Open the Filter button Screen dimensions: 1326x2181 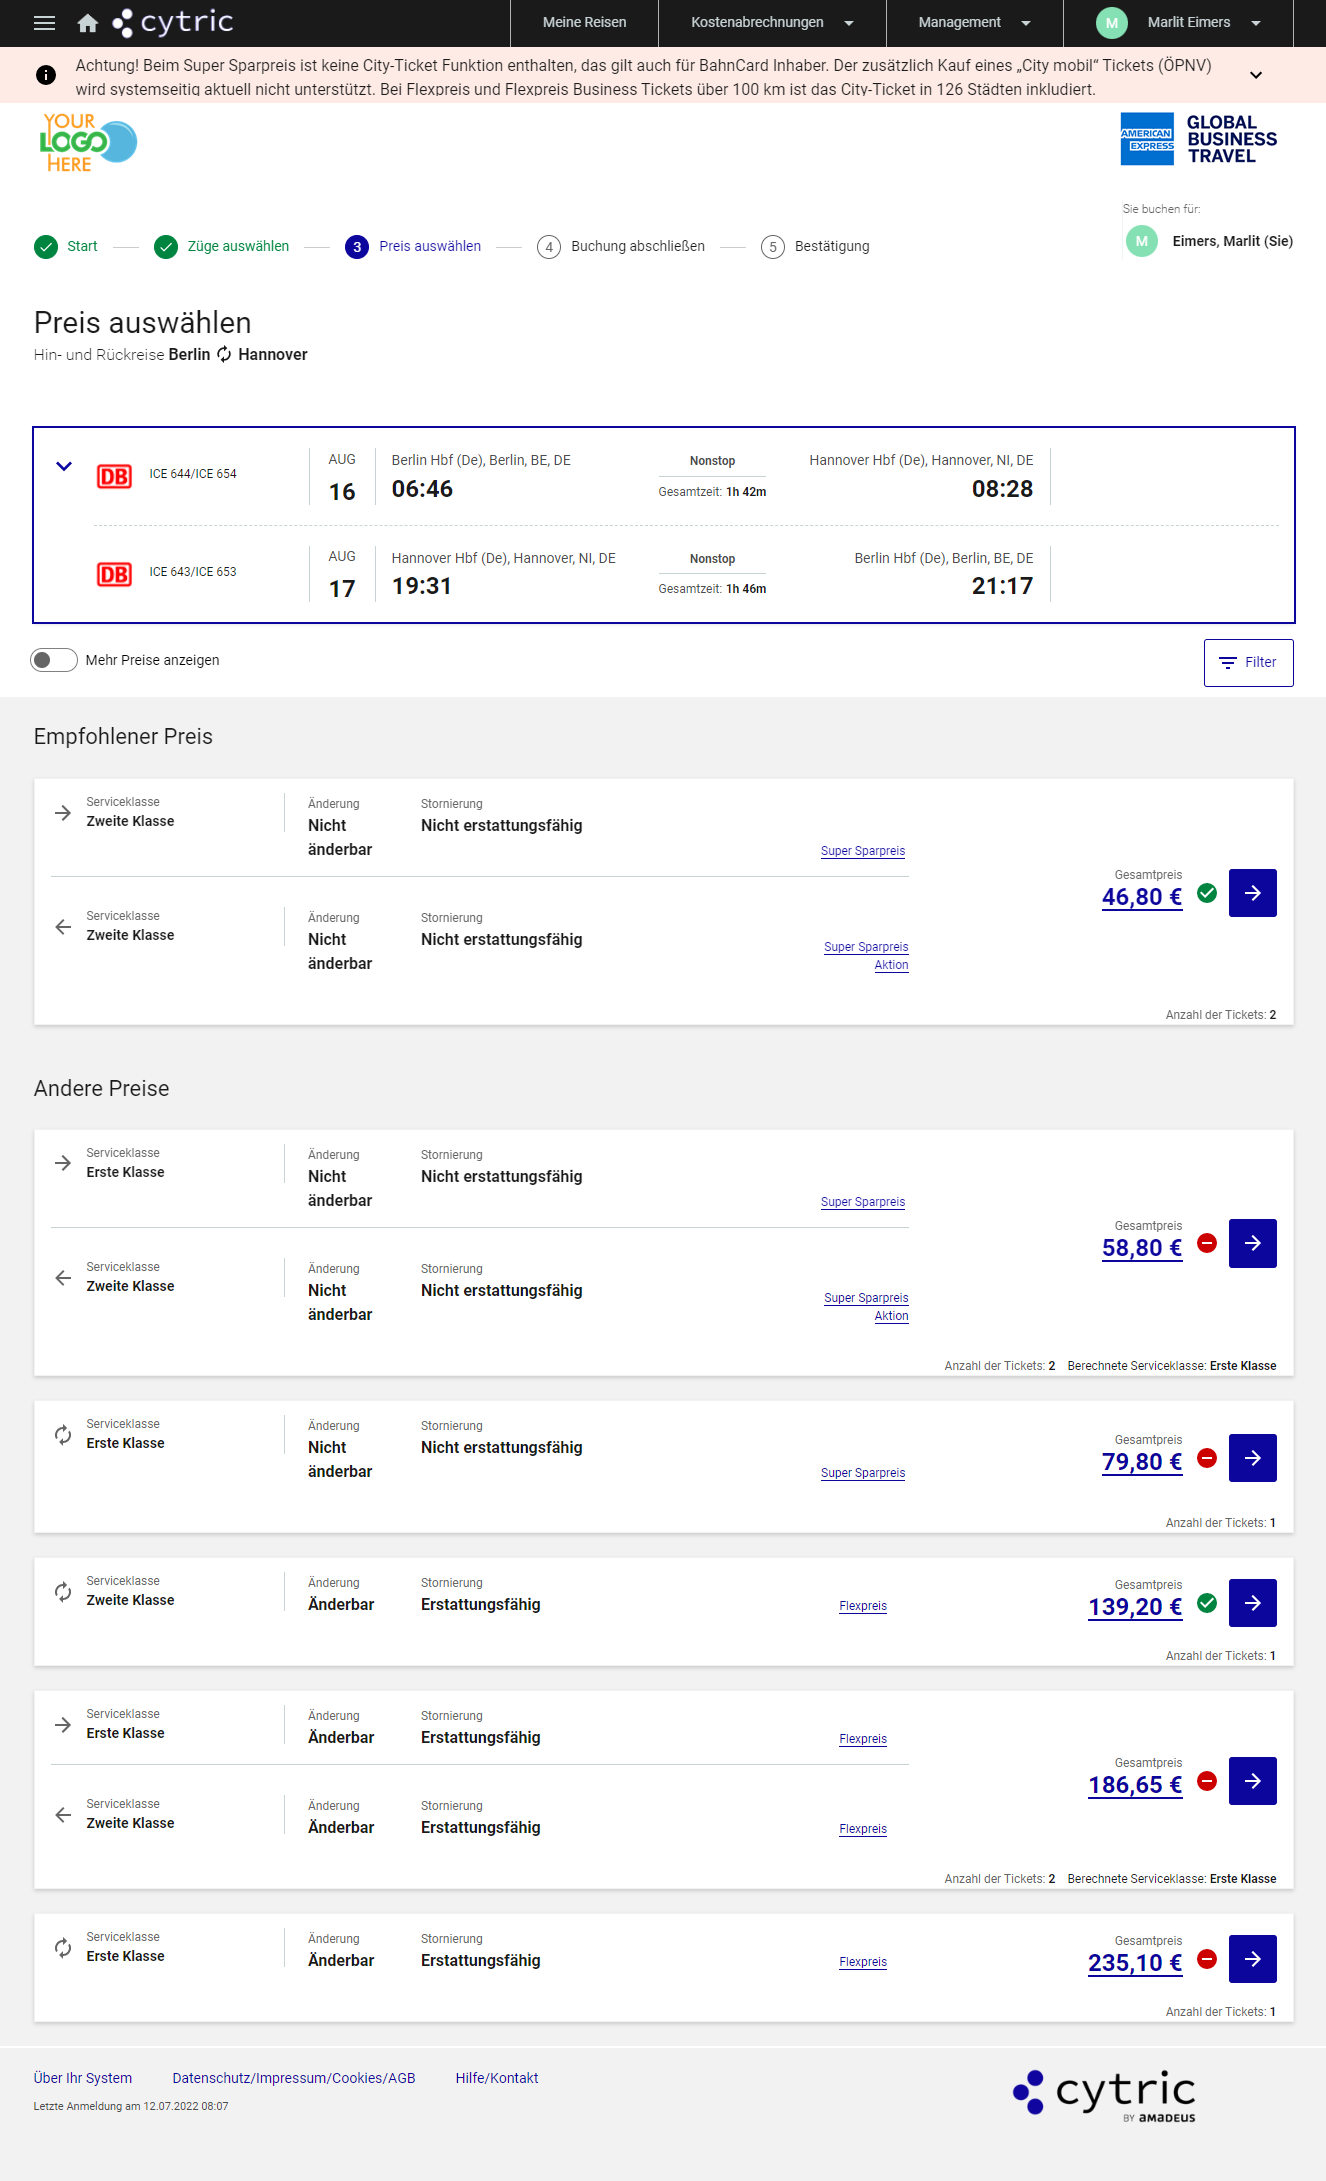1248,663
